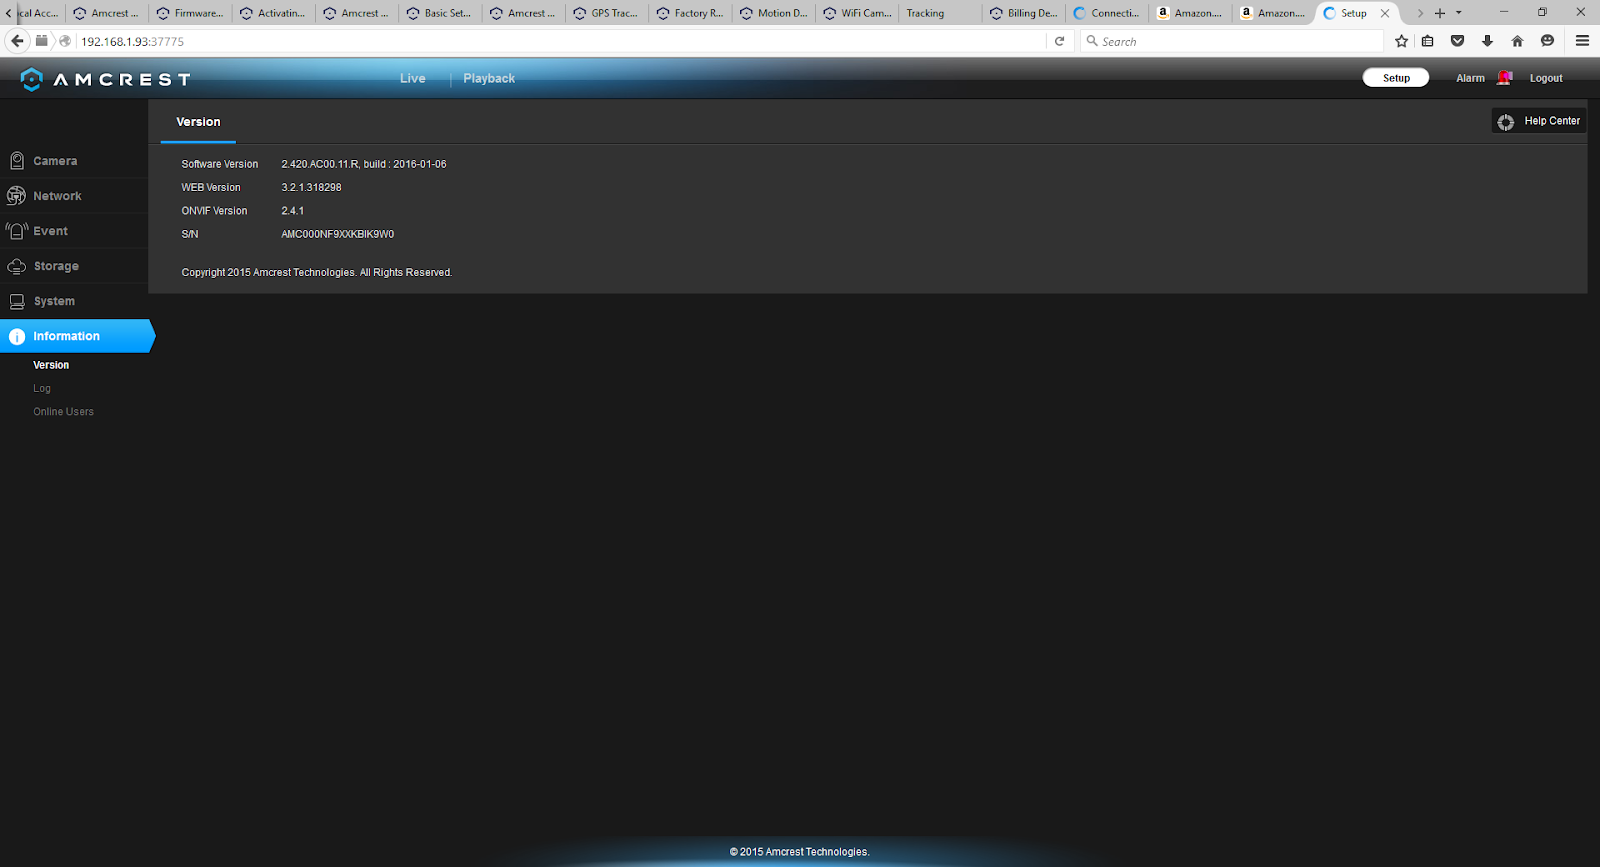
Task: Switch to the Activatin... browser tab
Action: [273, 13]
